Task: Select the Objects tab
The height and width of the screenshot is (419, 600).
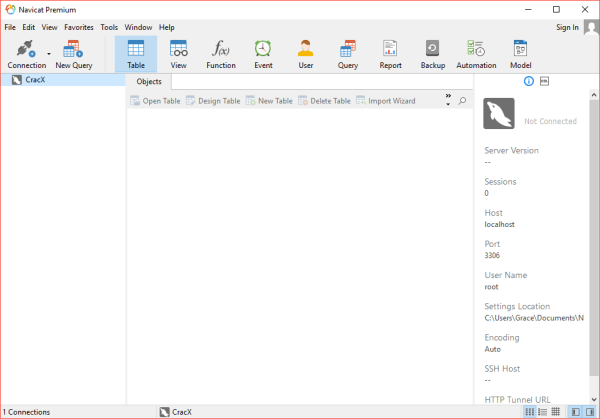Action: click(149, 82)
